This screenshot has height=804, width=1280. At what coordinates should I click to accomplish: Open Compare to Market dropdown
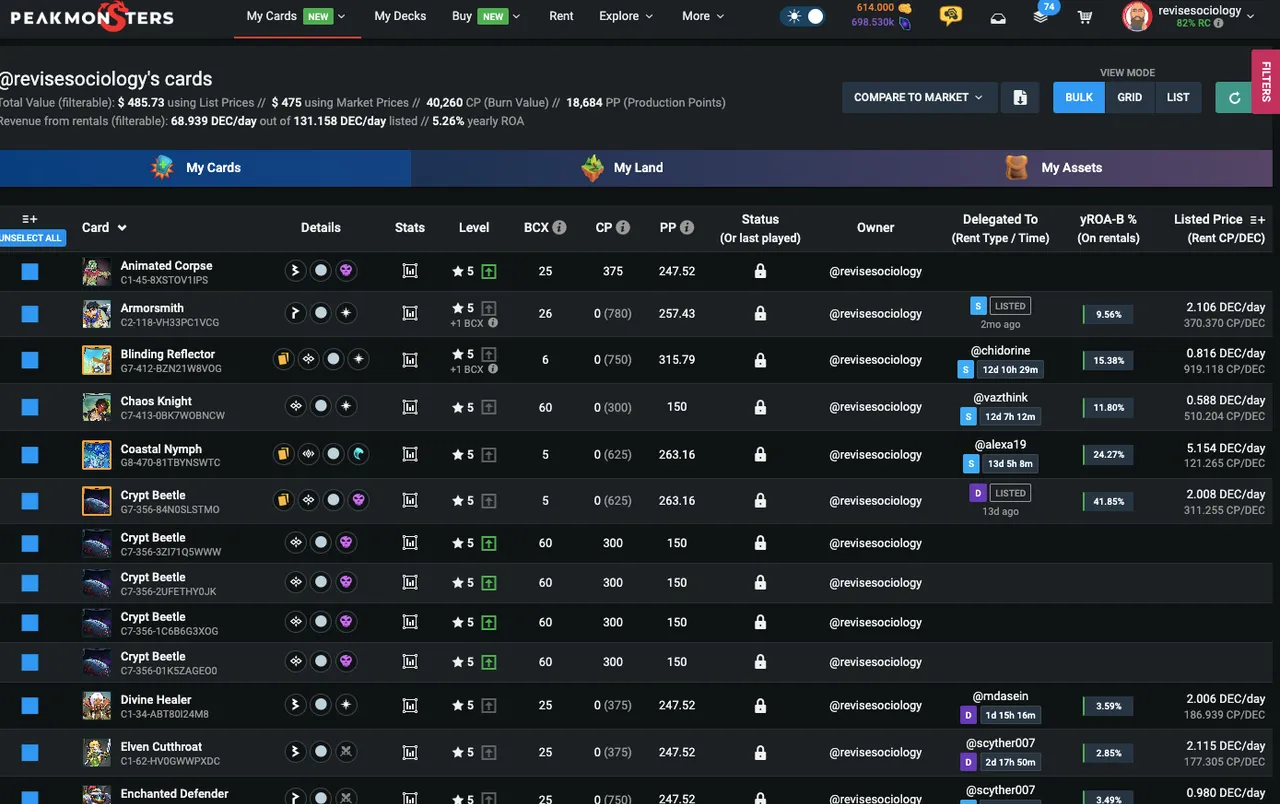coord(918,97)
